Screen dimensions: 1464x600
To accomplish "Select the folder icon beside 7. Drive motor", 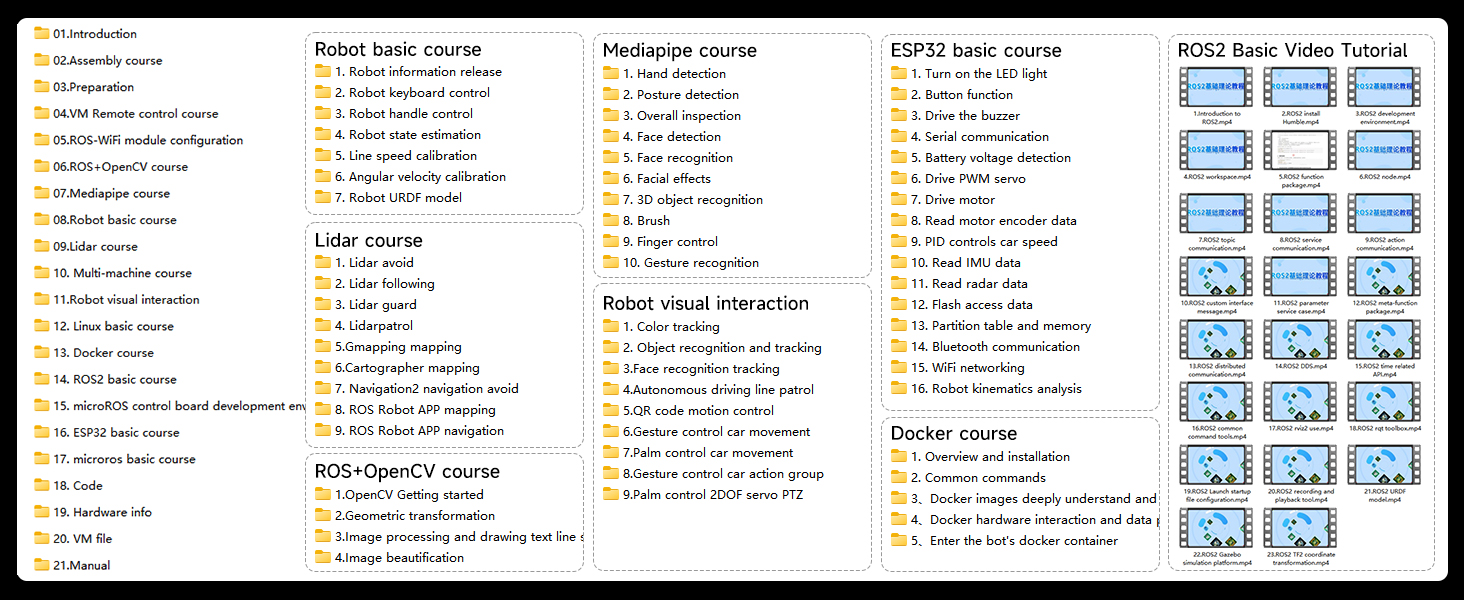I will pyautogui.click(x=899, y=199).
